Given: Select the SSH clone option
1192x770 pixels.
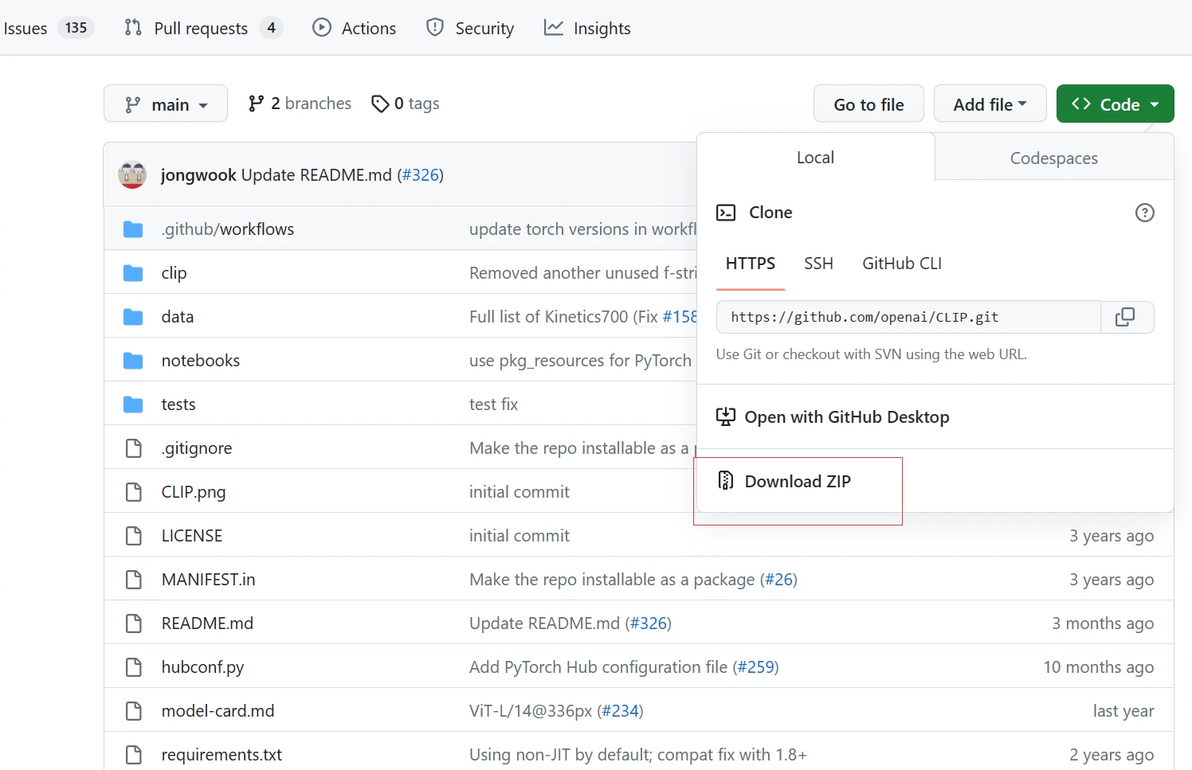Looking at the screenshot, I should pos(818,263).
